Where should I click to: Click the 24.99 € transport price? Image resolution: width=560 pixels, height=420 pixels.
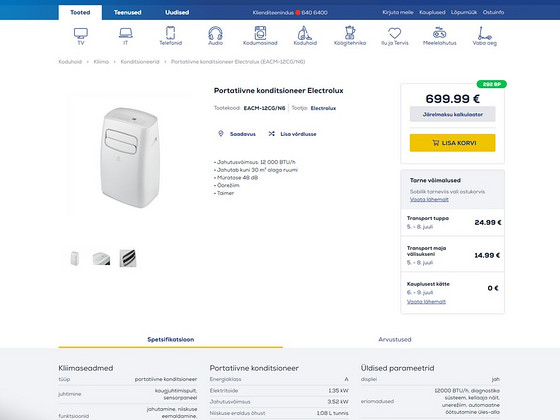tap(488, 222)
